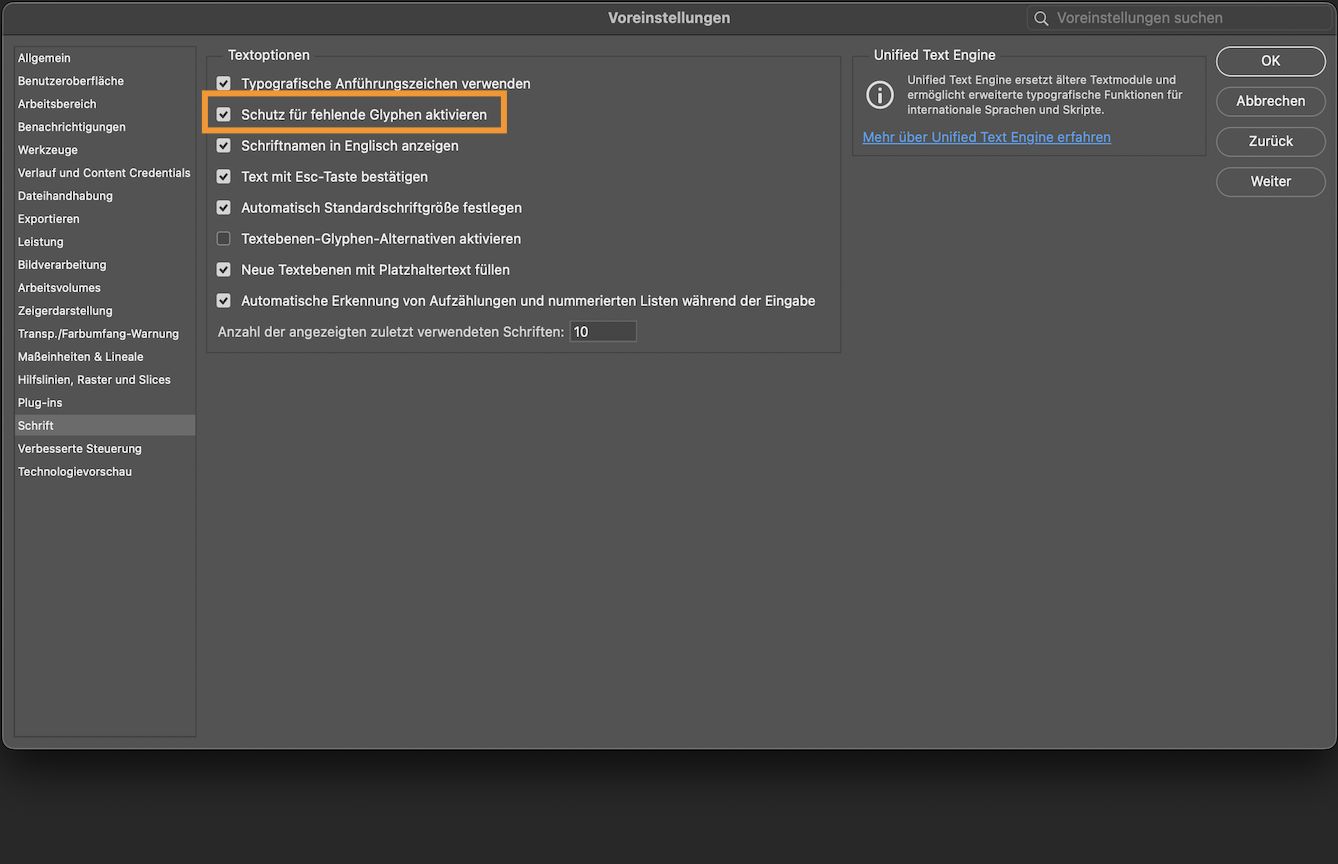The height and width of the screenshot is (864, 1338).
Task: Uncheck Schriftnamen in Englisch anzeigen
Action: (x=224, y=146)
